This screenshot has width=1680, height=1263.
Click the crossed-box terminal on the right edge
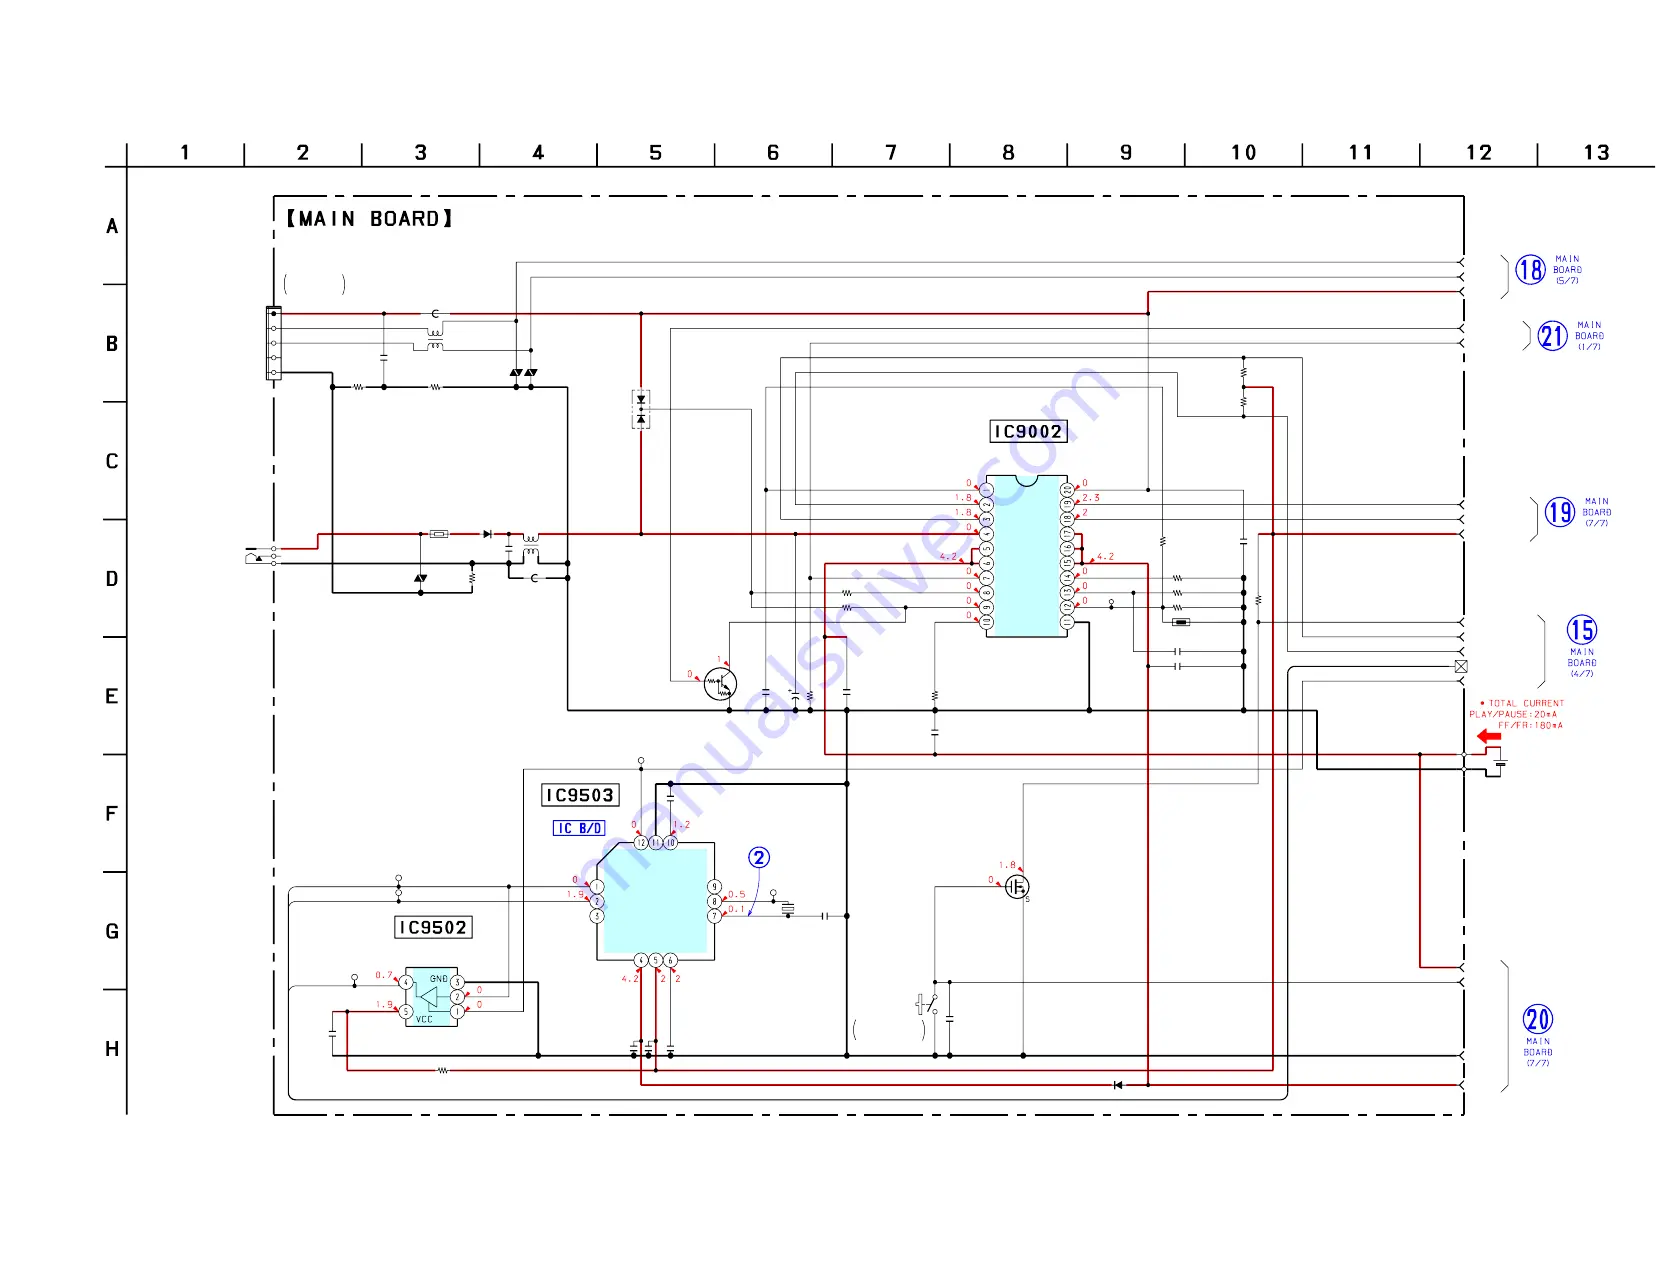pyautogui.click(x=1461, y=666)
